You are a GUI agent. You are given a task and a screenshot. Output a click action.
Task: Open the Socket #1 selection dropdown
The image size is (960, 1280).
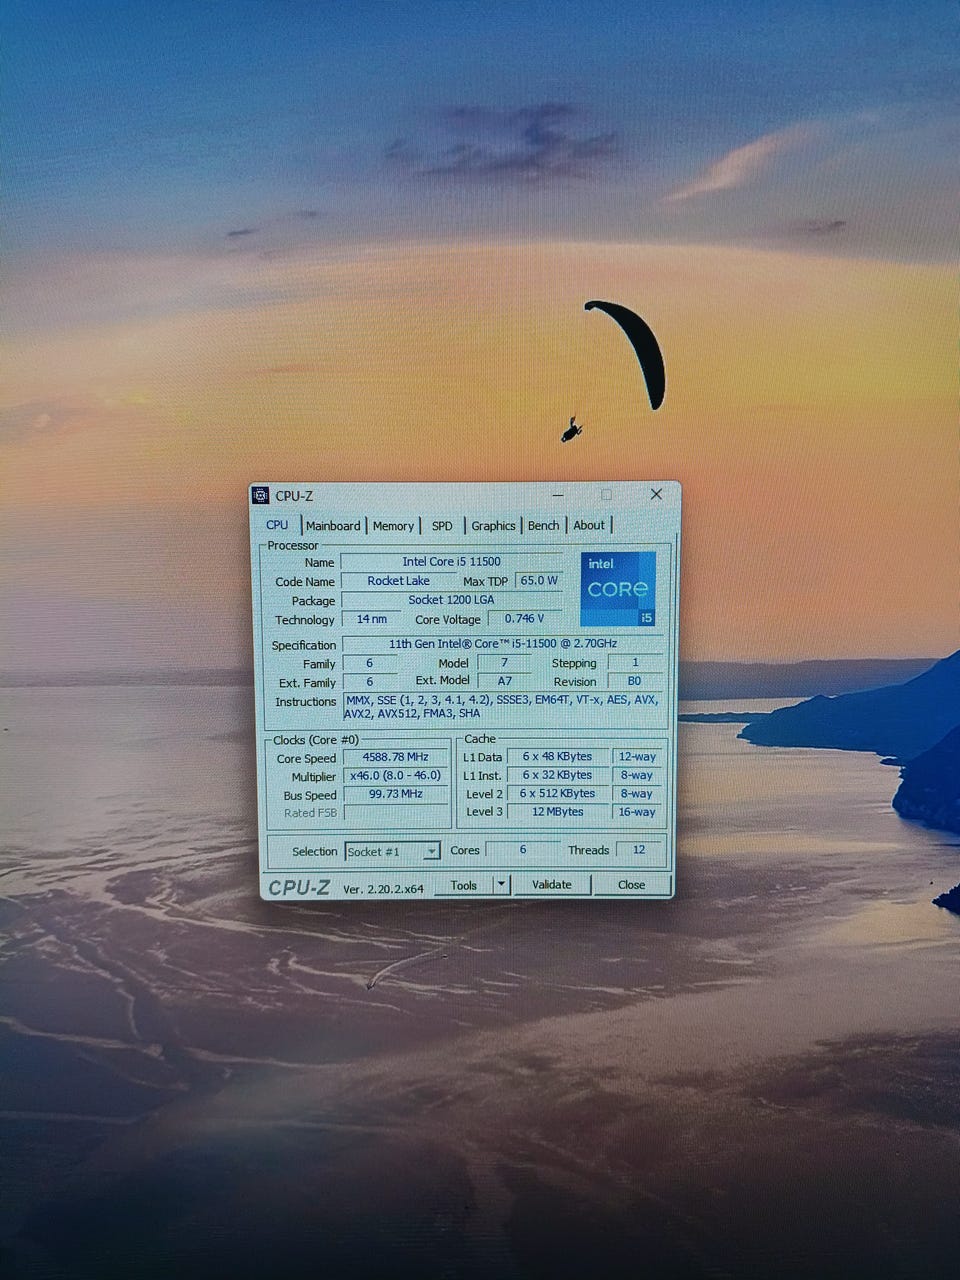click(392, 851)
